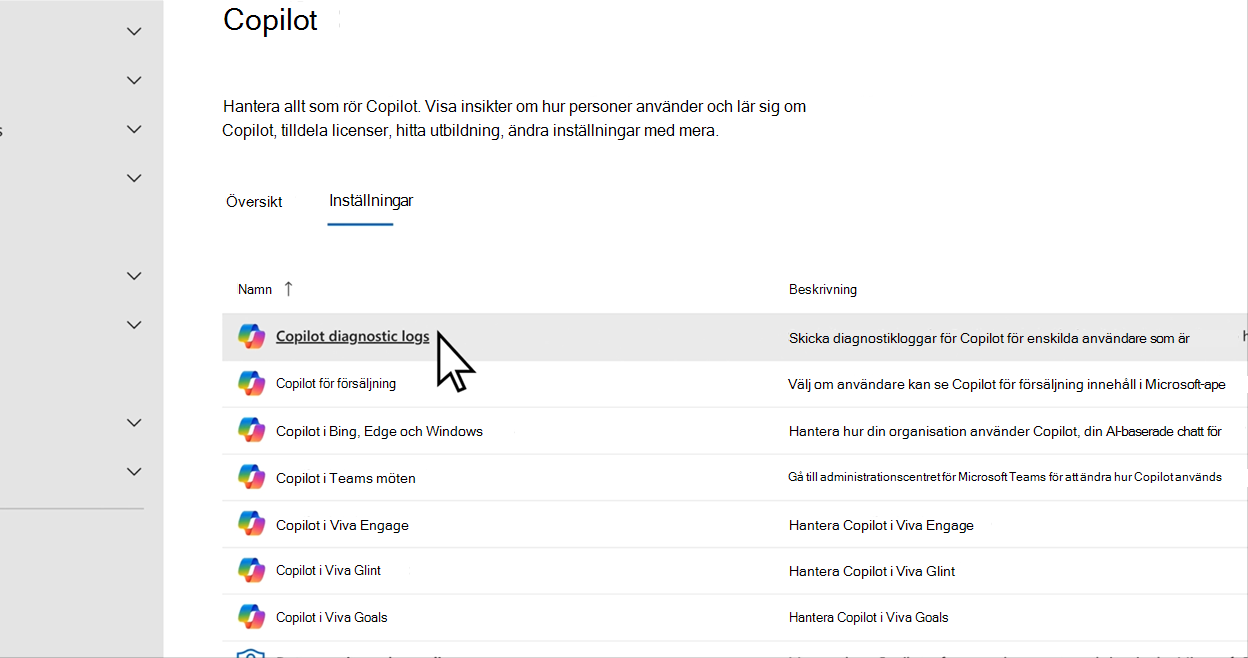Click description 'Gå till administrationscentret för Microsoft Teams'

click(1005, 477)
